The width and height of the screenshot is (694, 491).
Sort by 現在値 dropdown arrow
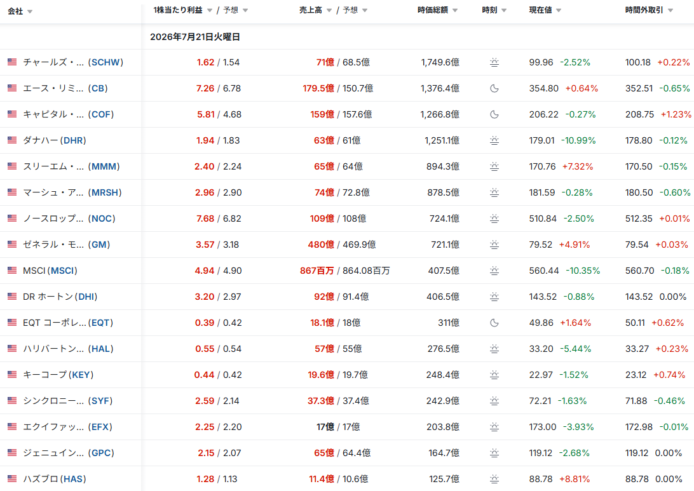click(559, 10)
